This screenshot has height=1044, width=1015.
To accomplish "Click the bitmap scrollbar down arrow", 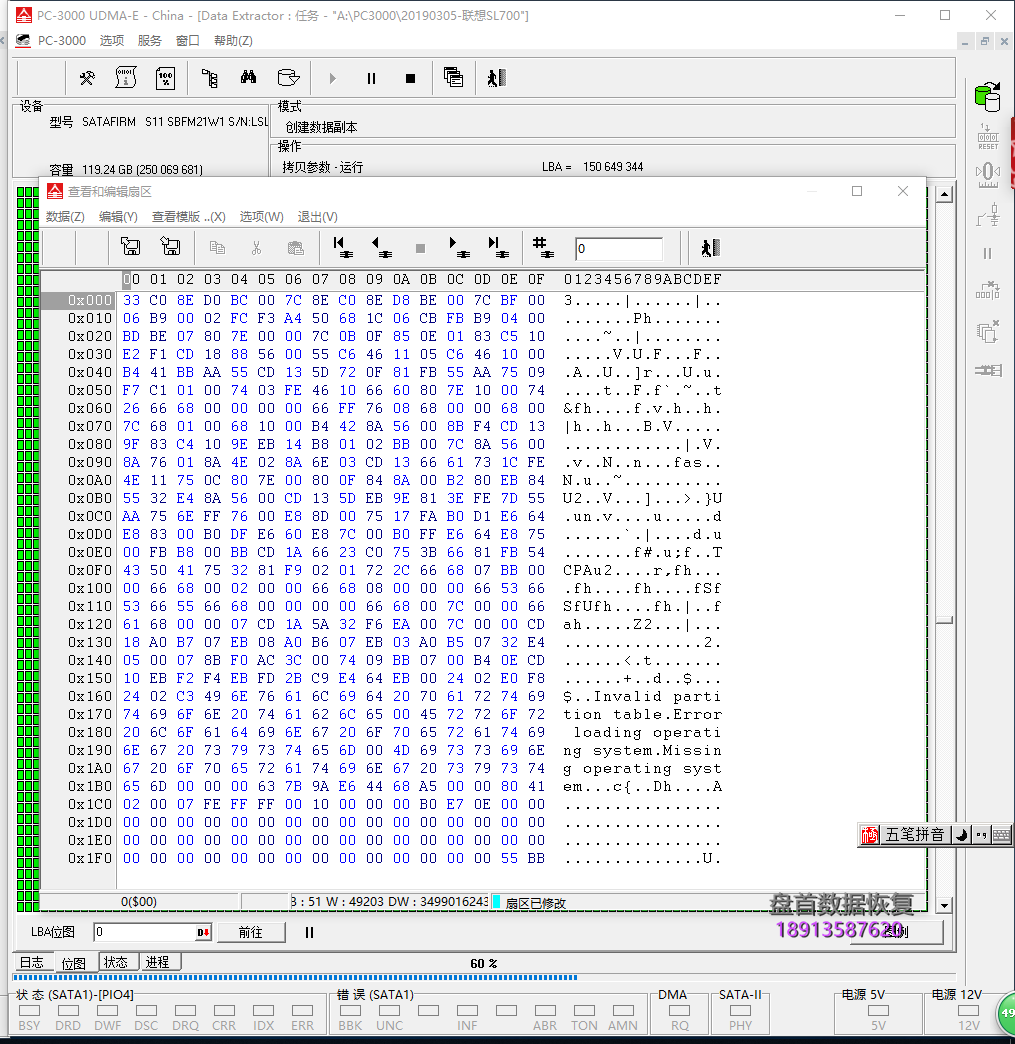I will (944, 905).
